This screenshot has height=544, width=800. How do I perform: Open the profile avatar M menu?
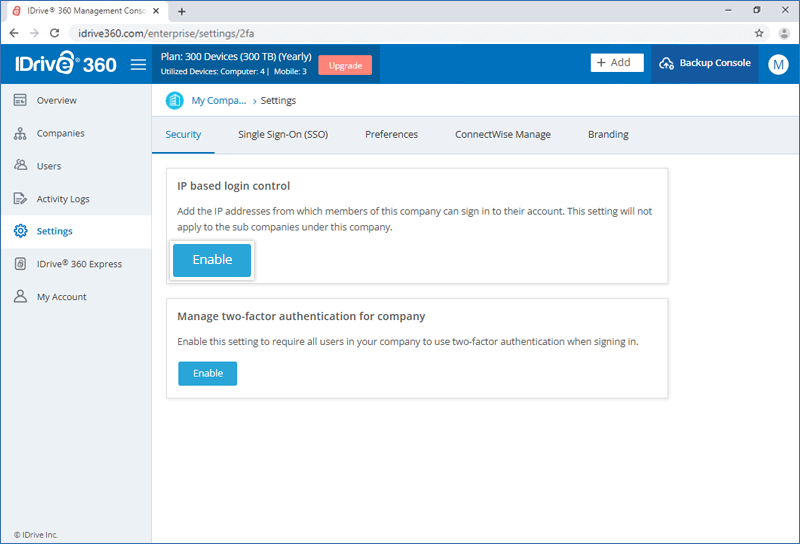pyautogui.click(x=778, y=64)
